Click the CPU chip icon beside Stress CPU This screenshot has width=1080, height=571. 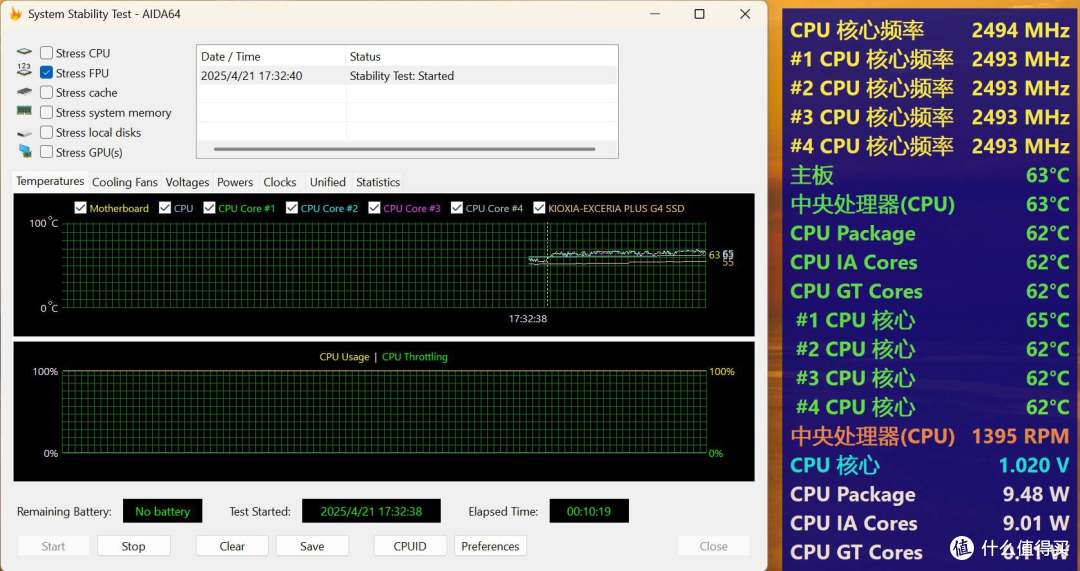[x=25, y=52]
